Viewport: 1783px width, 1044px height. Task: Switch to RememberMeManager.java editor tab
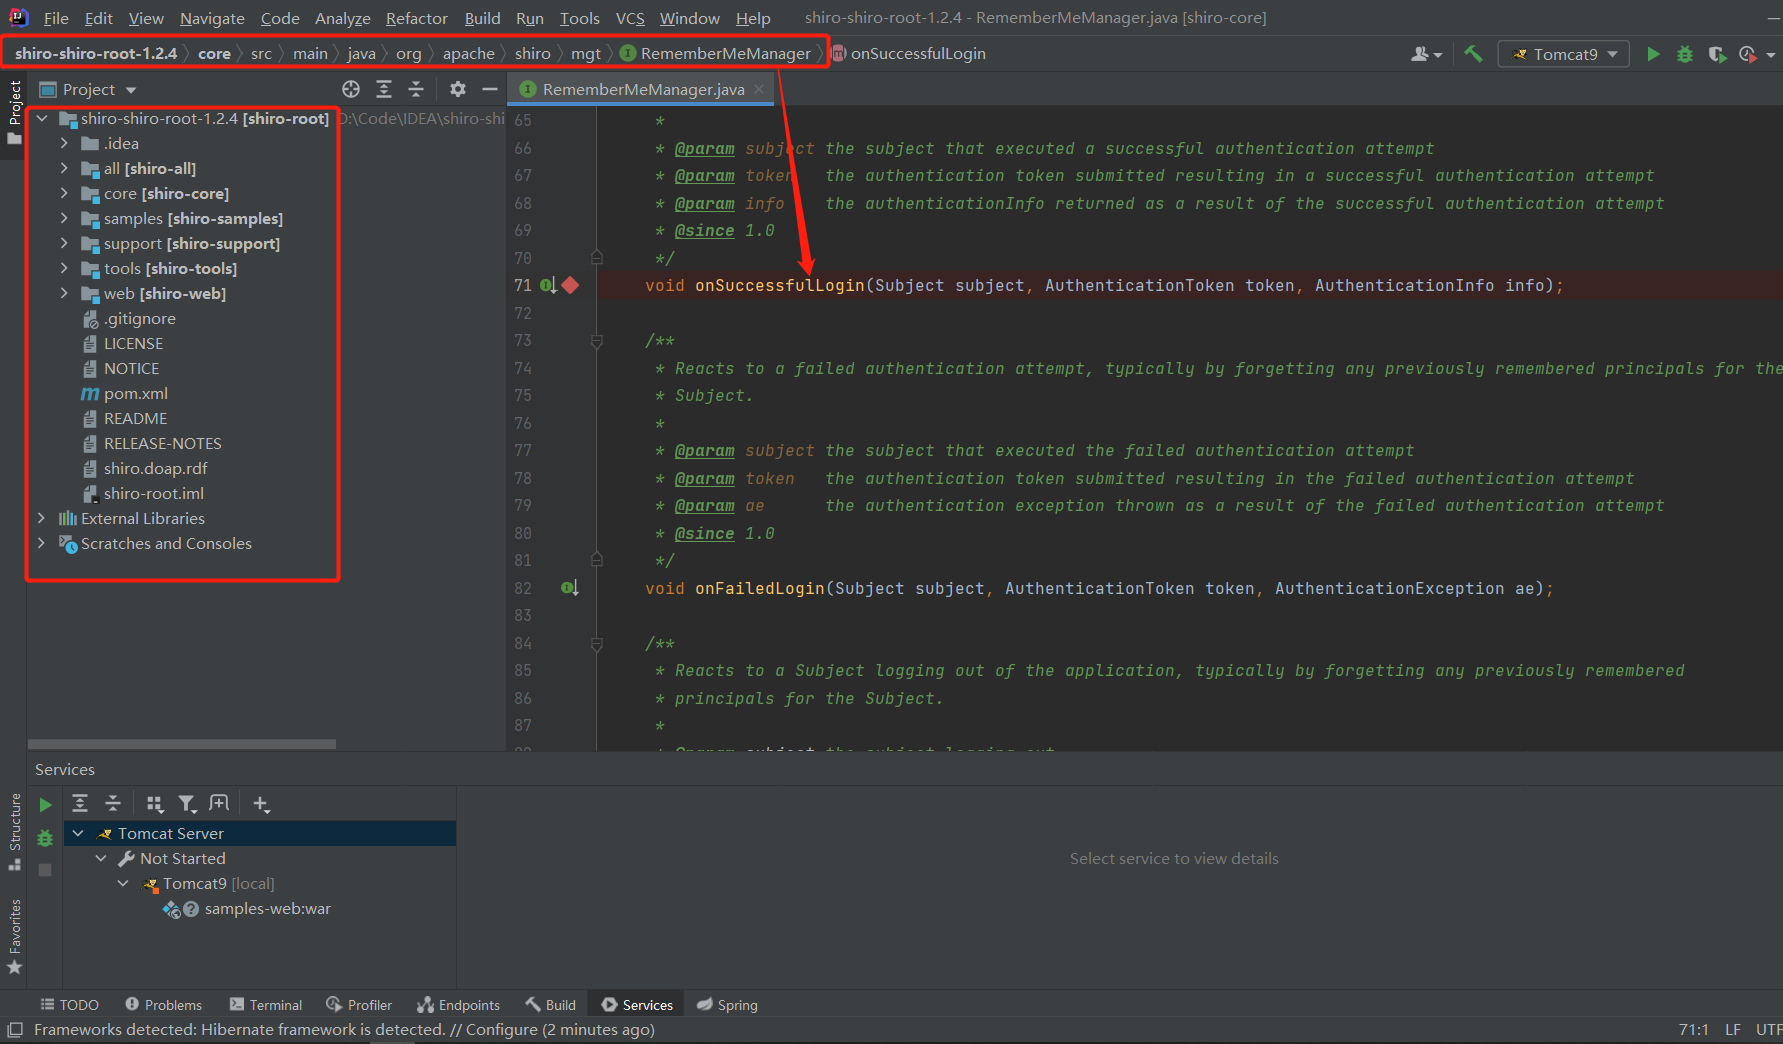point(643,89)
